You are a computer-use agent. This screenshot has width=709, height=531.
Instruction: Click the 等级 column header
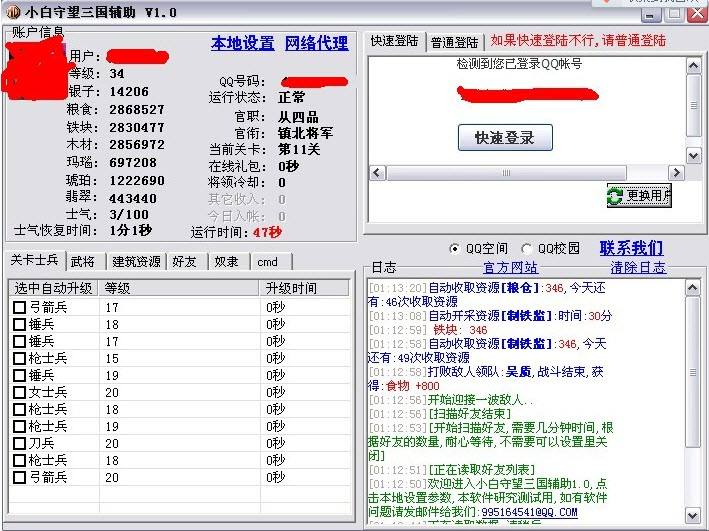point(179,288)
